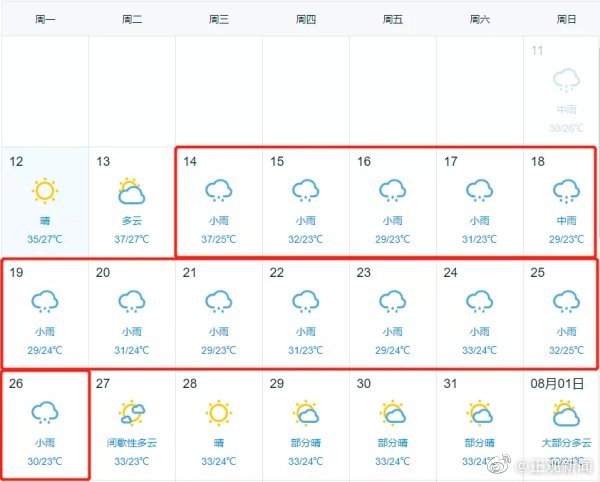The width and height of the screenshot is (600, 482).
Task: Click the moderate rain icon on day 18
Action: point(566,191)
